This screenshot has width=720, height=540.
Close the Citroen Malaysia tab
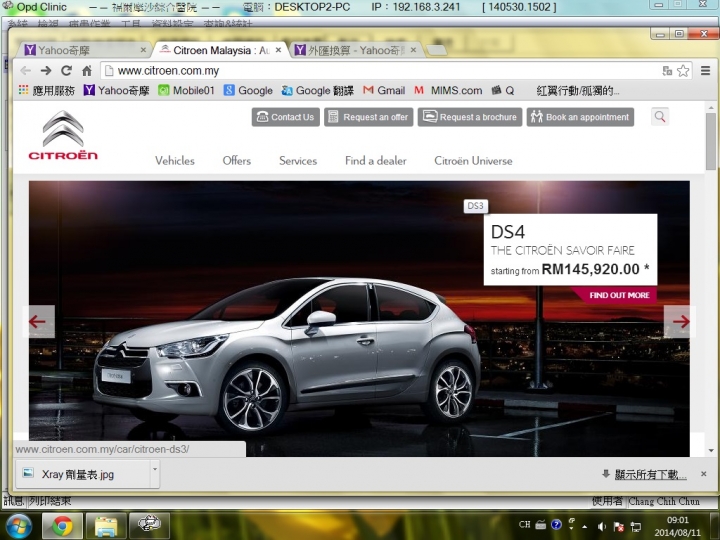pos(278,50)
